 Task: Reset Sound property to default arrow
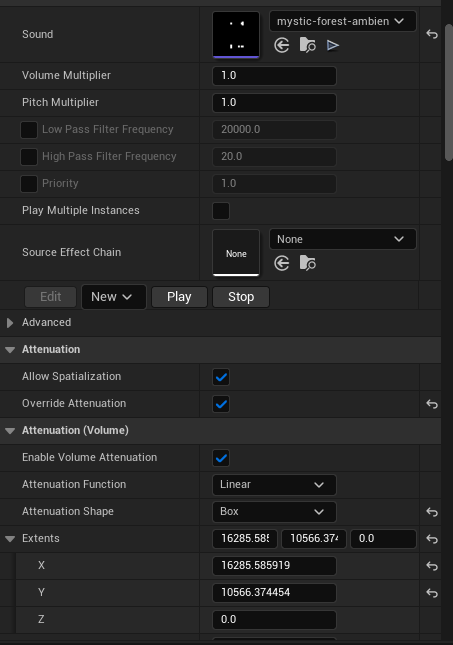[x=432, y=34]
